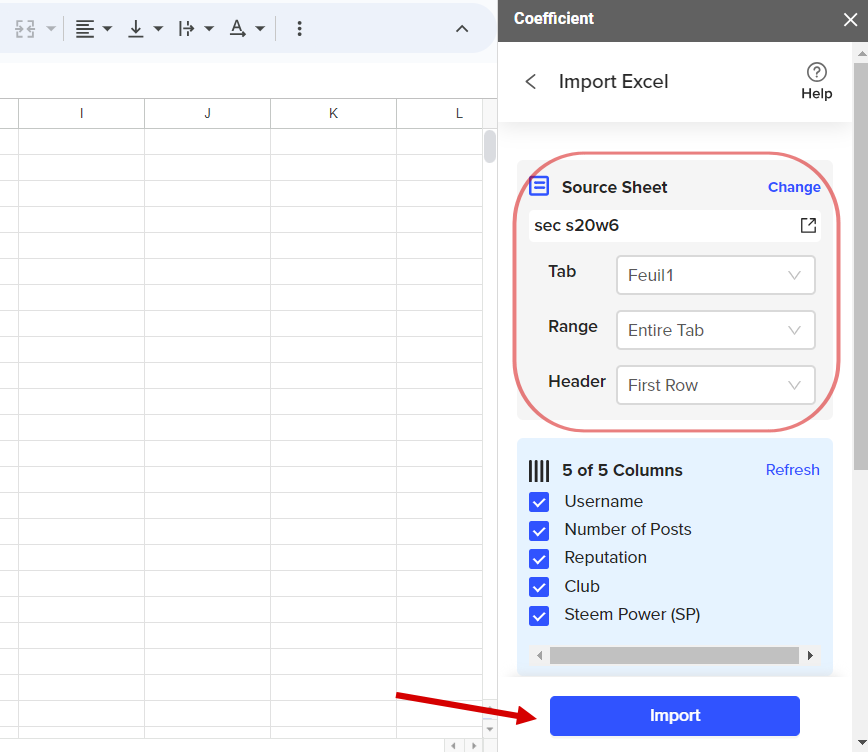Screen dimensions: 868x752
Task: Open the Range dropdown showing Entire Tab
Action: pos(716,330)
